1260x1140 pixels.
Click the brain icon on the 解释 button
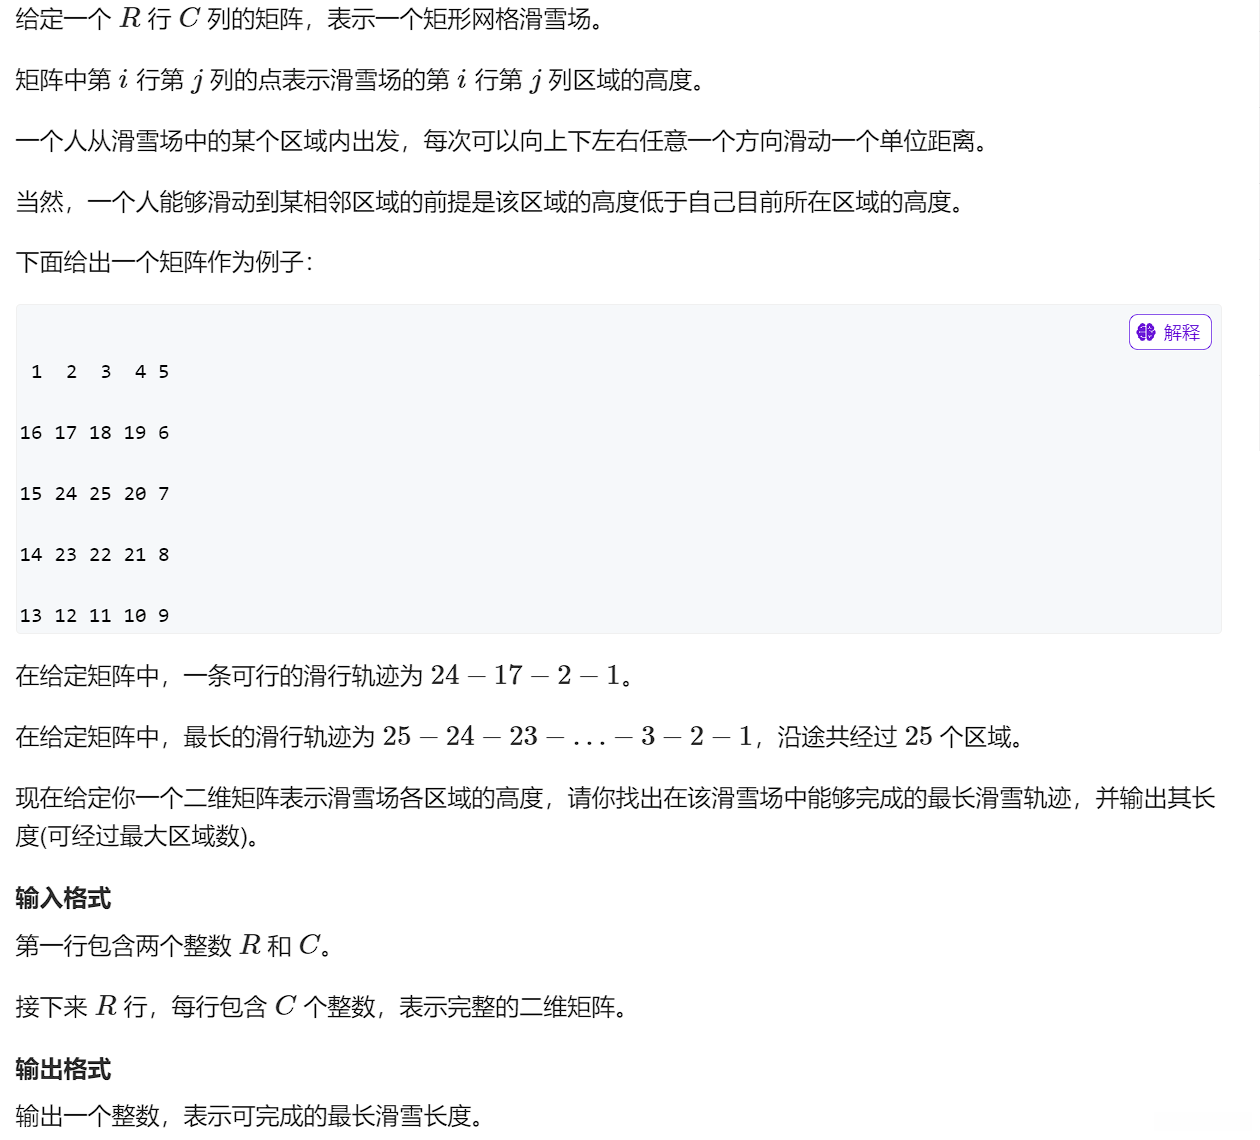tap(1146, 332)
